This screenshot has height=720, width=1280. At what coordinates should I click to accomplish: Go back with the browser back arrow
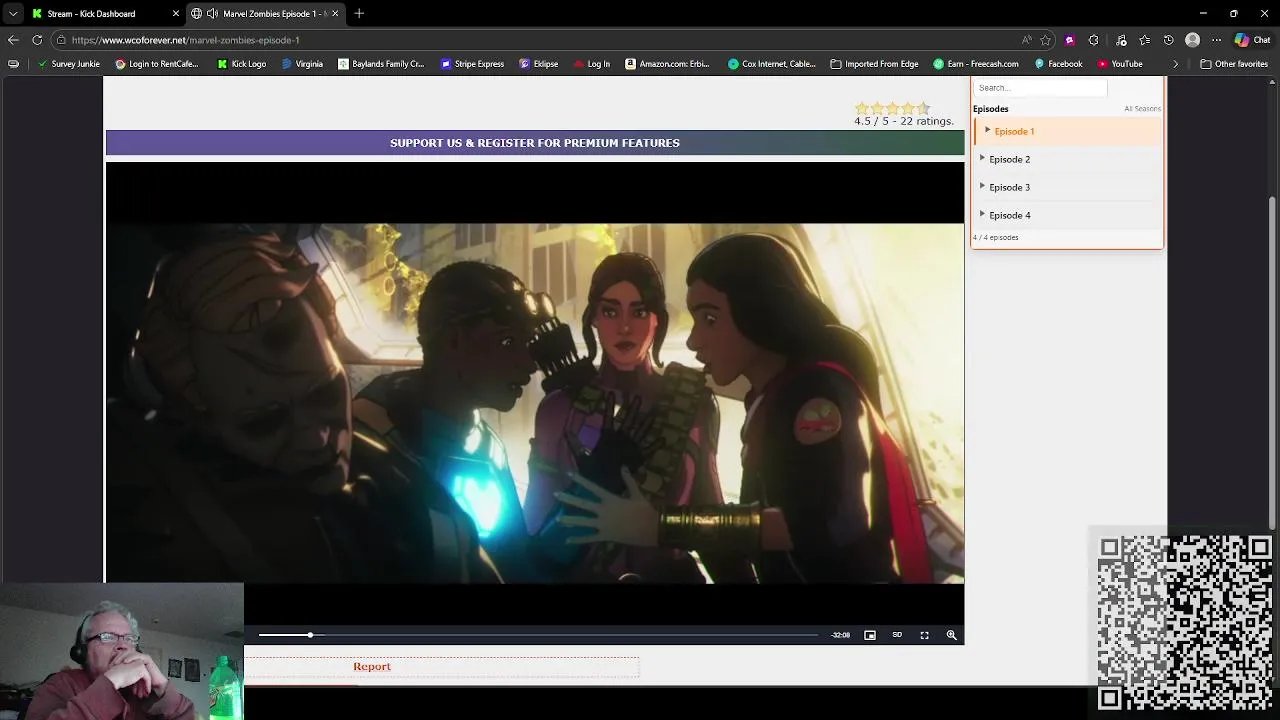coord(13,40)
